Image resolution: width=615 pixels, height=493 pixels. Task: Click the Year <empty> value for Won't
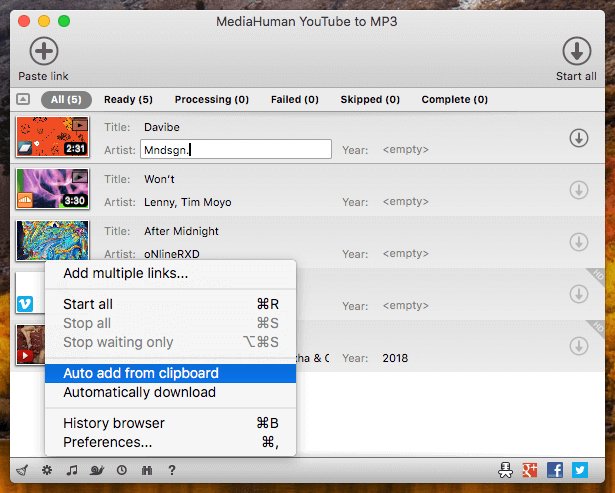point(406,202)
